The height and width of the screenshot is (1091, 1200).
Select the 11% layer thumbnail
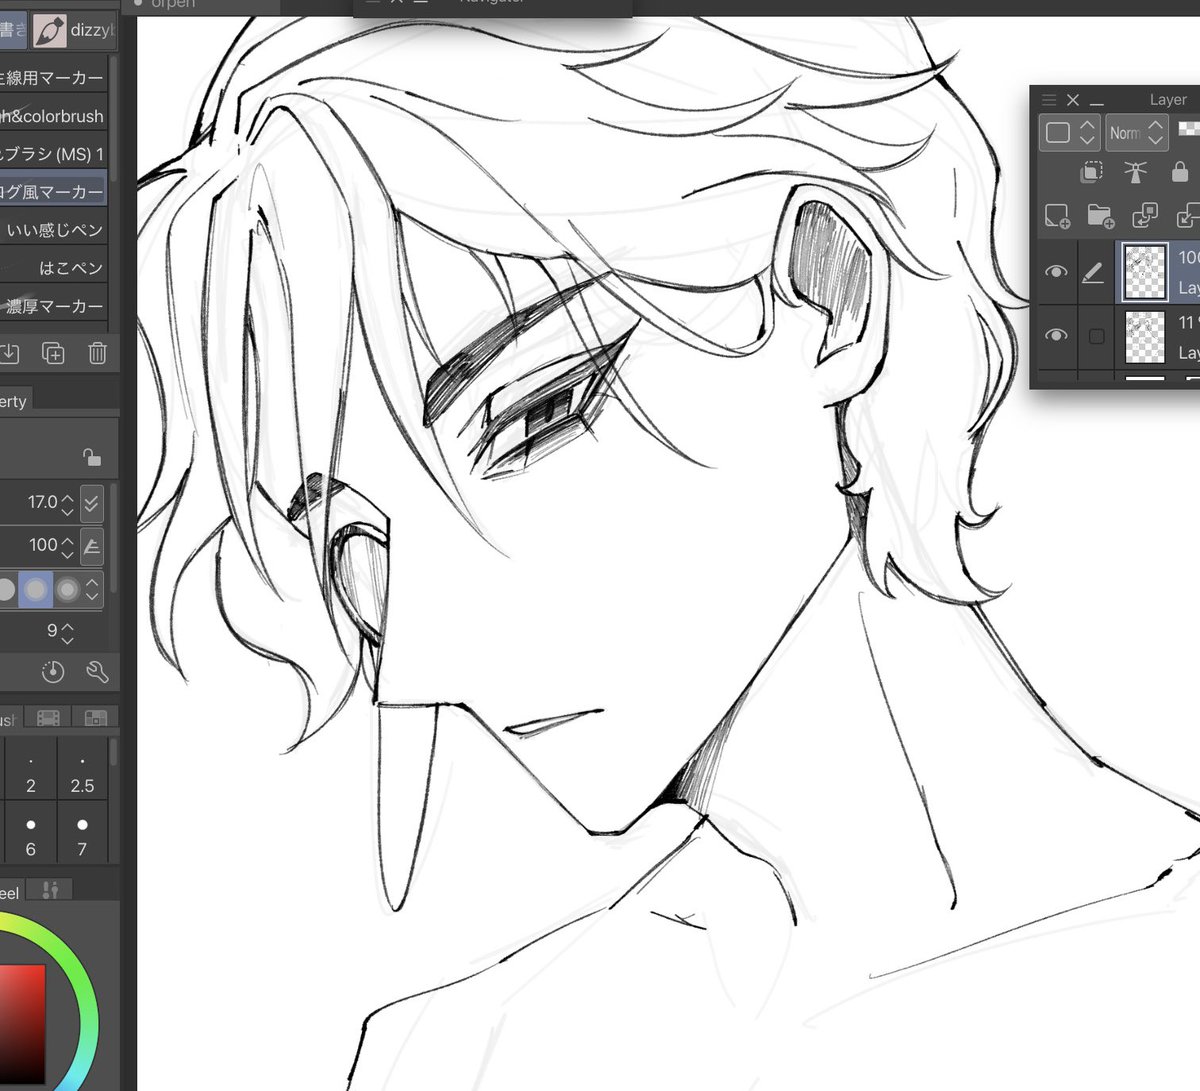(x=1145, y=336)
